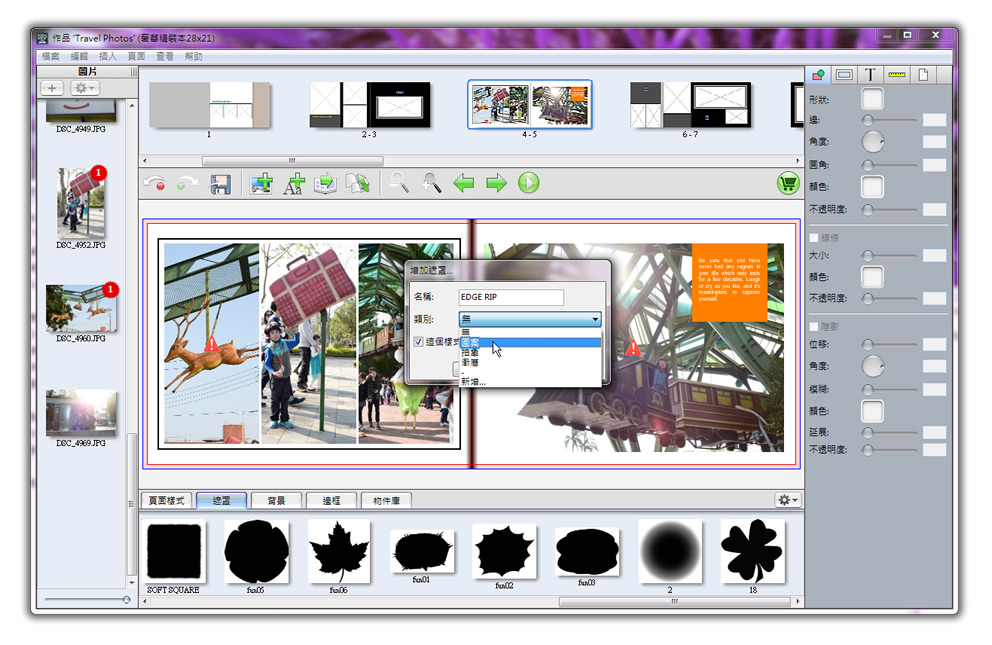Open gear settings dropdown in photo panel
The width and height of the screenshot is (992, 645).
click(84, 88)
